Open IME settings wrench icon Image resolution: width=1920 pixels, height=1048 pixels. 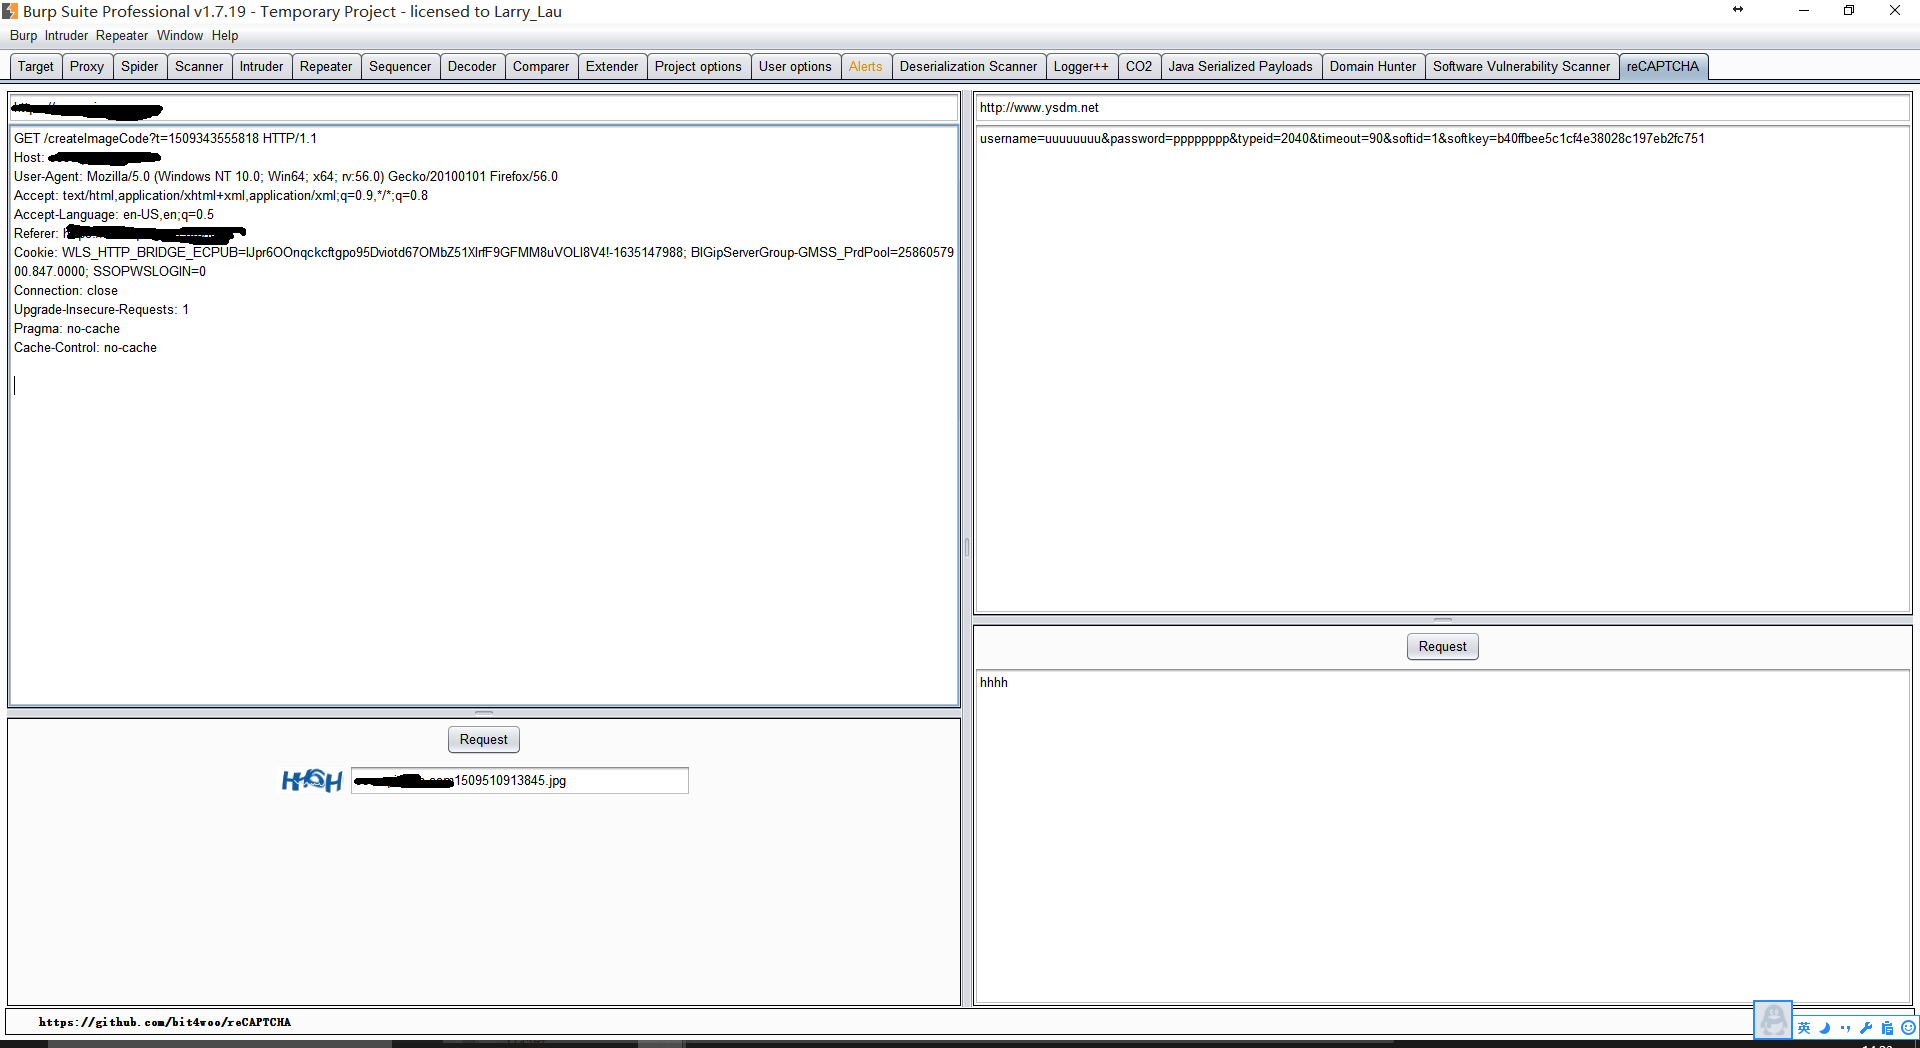(x=1866, y=1028)
